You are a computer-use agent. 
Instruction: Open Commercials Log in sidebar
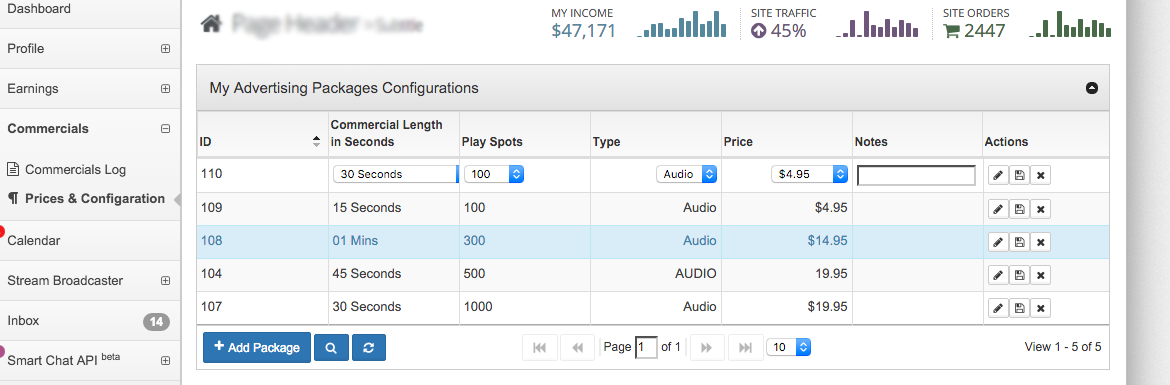pyautogui.click(x=75, y=169)
